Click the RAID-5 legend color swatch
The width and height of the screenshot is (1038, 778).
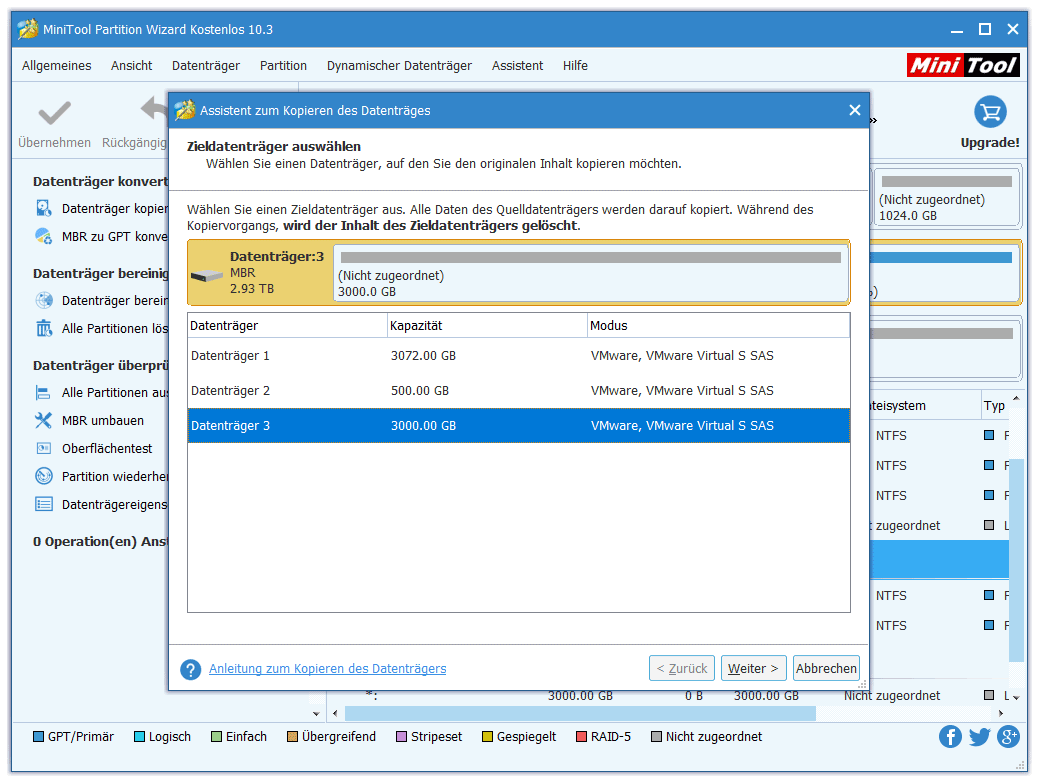(x=581, y=737)
